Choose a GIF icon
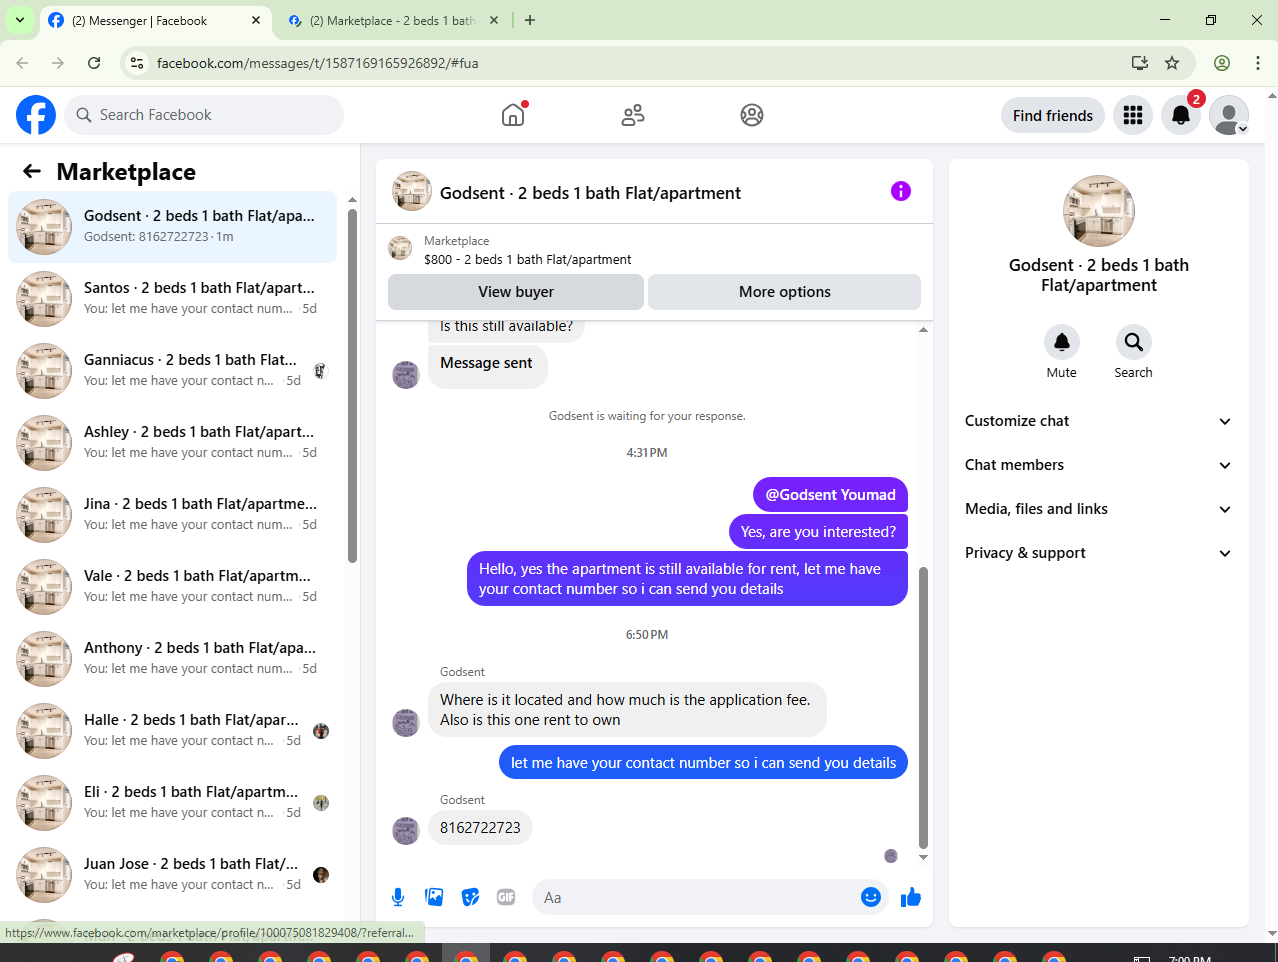 pyautogui.click(x=506, y=897)
